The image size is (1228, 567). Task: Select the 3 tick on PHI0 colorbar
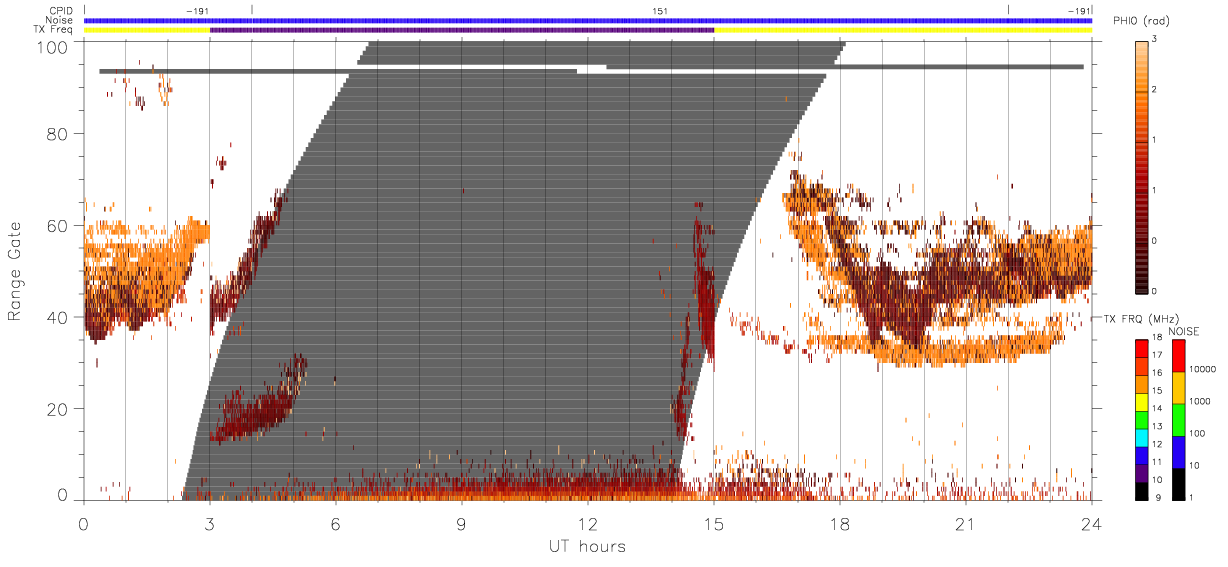[1156, 40]
